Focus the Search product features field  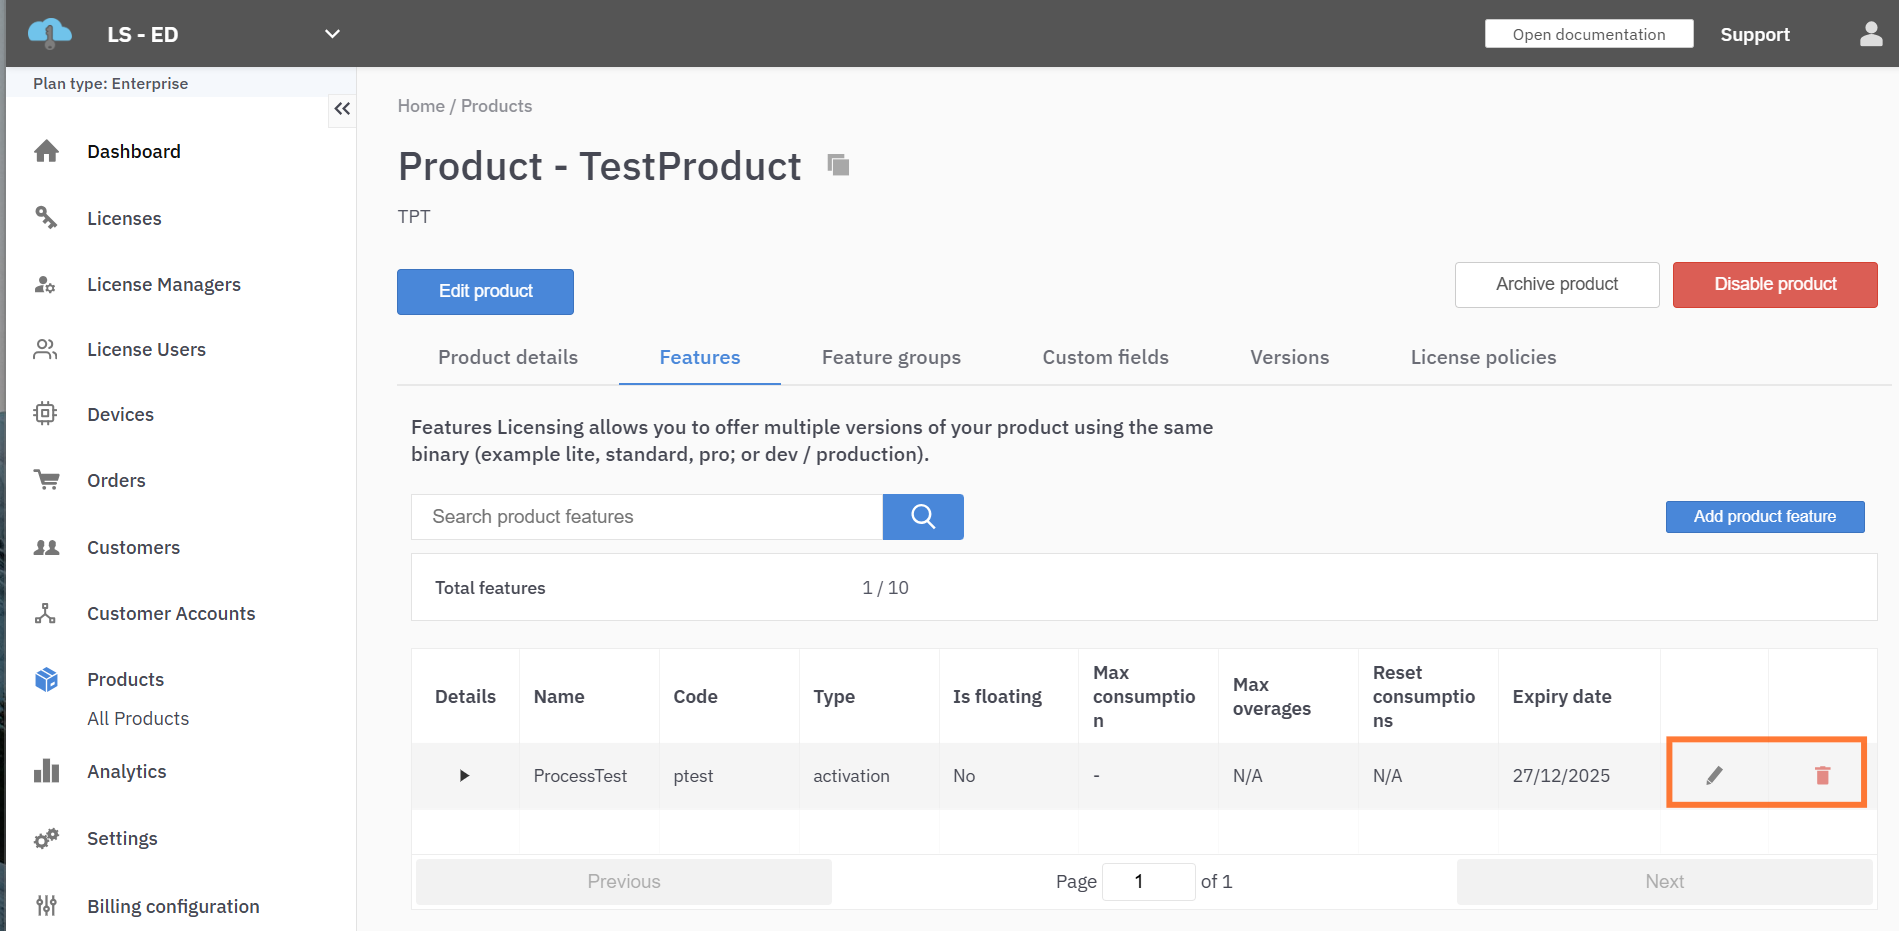click(646, 517)
